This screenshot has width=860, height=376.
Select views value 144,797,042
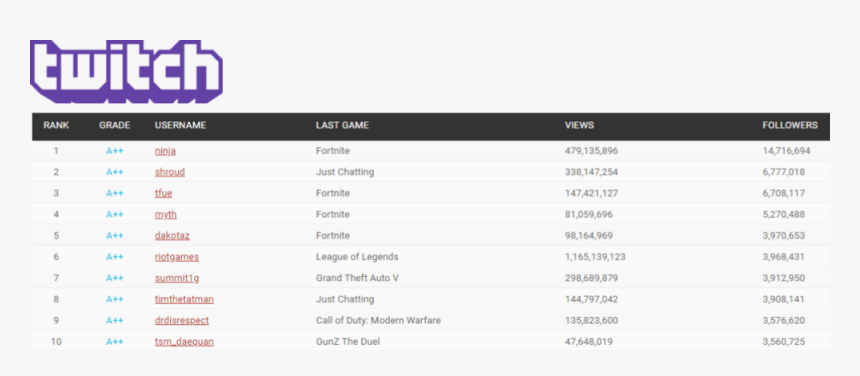pos(591,299)
